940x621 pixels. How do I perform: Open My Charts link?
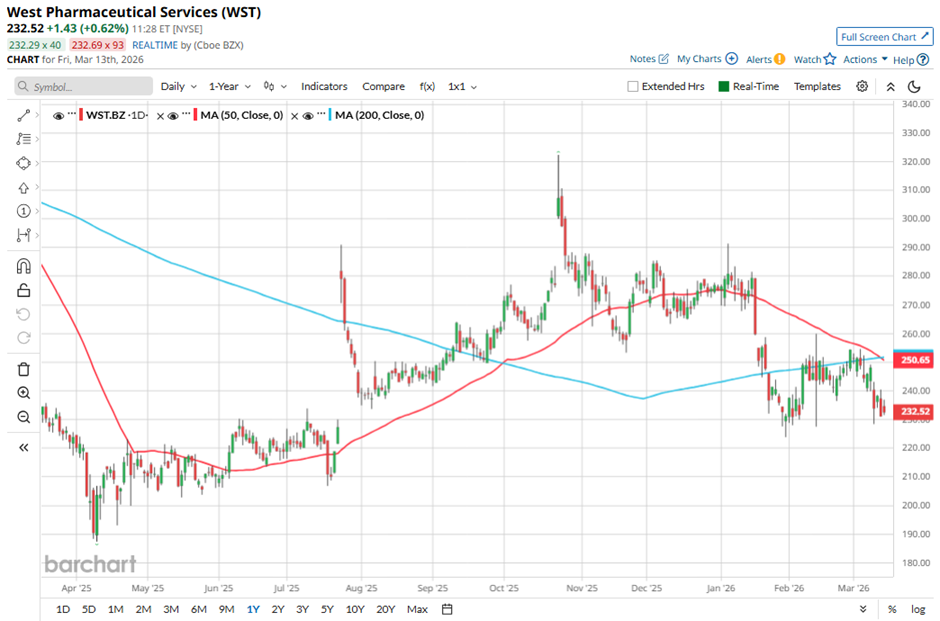707,59
